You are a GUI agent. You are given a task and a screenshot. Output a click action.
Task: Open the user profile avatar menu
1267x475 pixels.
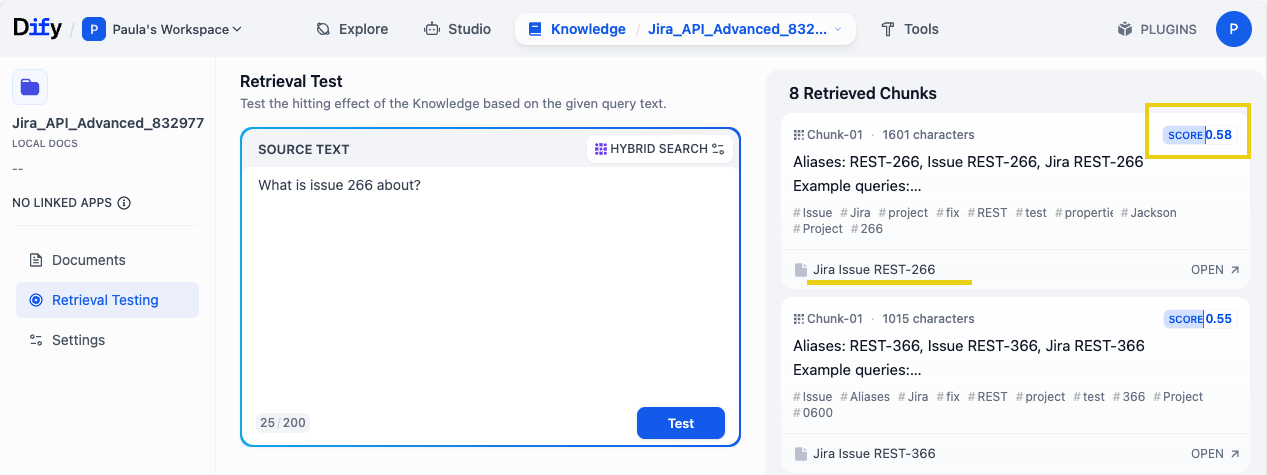click(x=1233, y=29)
